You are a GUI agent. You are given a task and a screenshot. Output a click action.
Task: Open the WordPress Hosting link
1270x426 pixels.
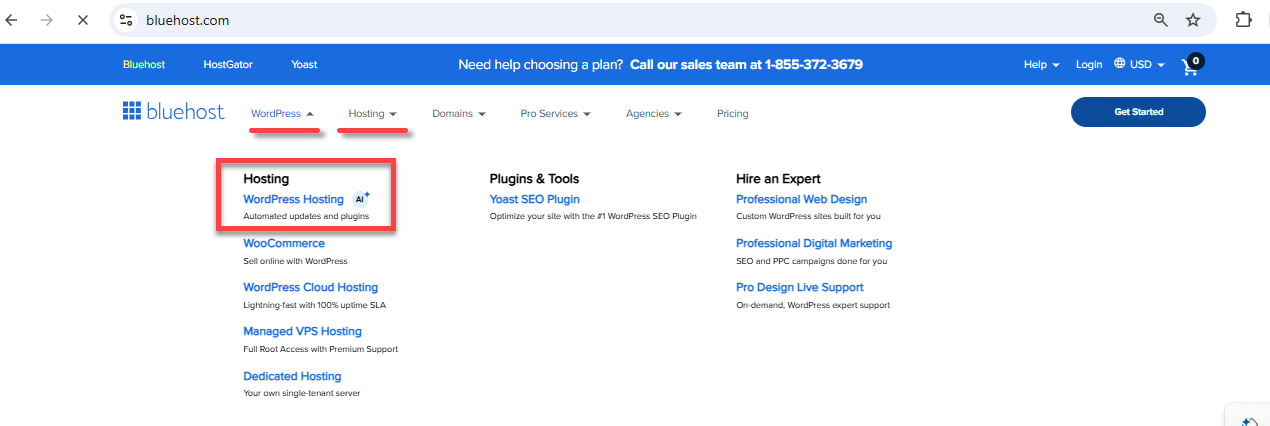click(x=293, y=199)
